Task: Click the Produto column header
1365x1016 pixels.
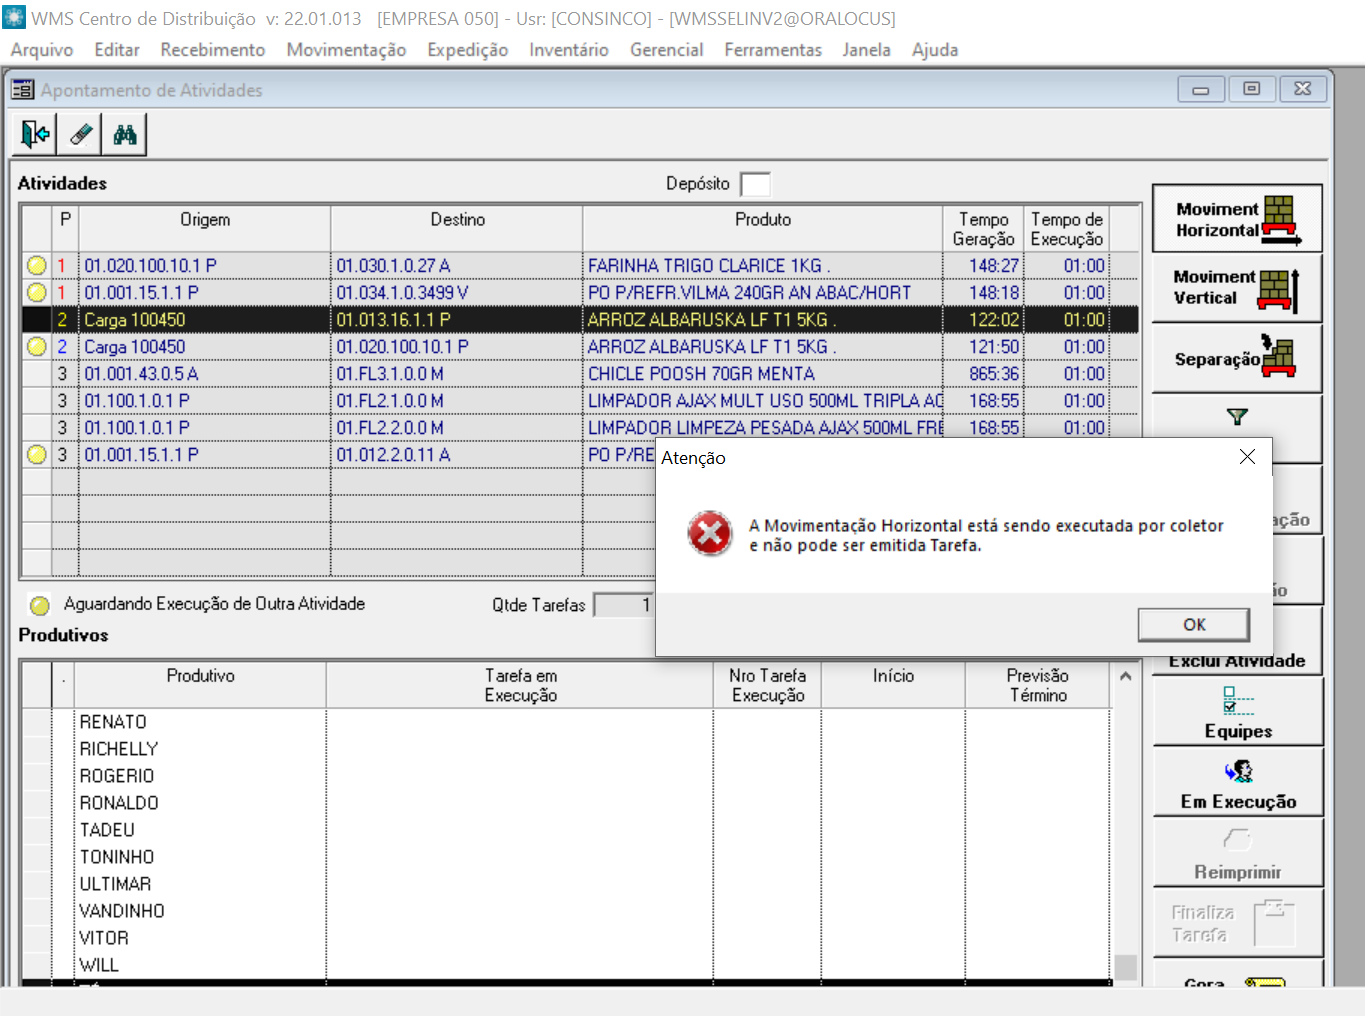Action: 763,229
